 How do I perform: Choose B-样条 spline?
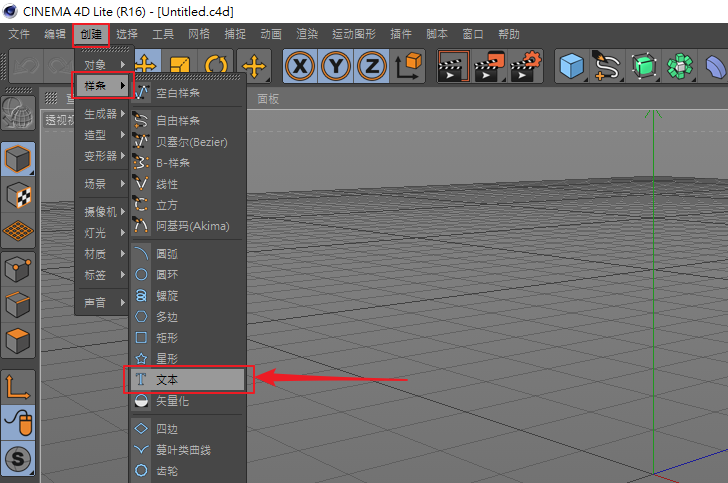pos(188,163)
